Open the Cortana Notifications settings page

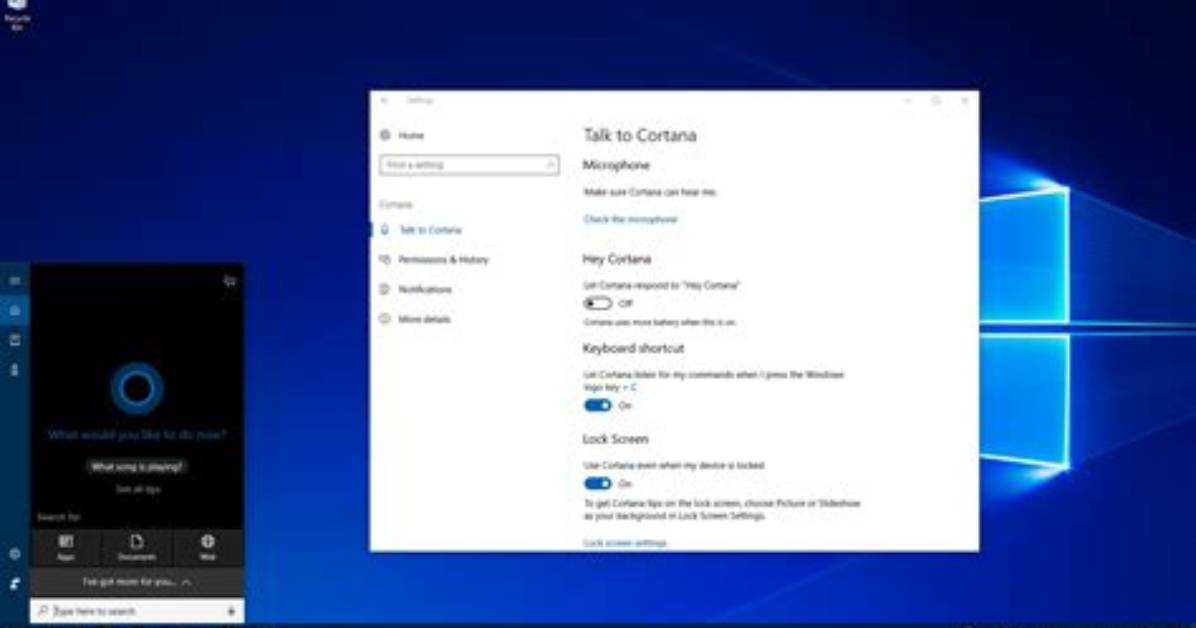[416, 289]
